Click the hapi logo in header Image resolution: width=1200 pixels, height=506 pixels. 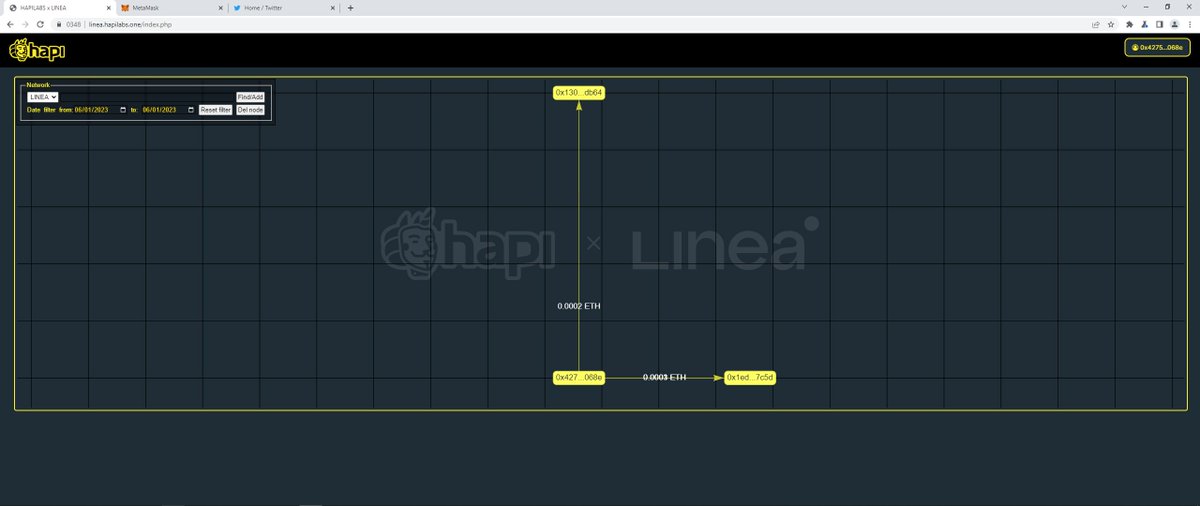click(x=36, y=49)
